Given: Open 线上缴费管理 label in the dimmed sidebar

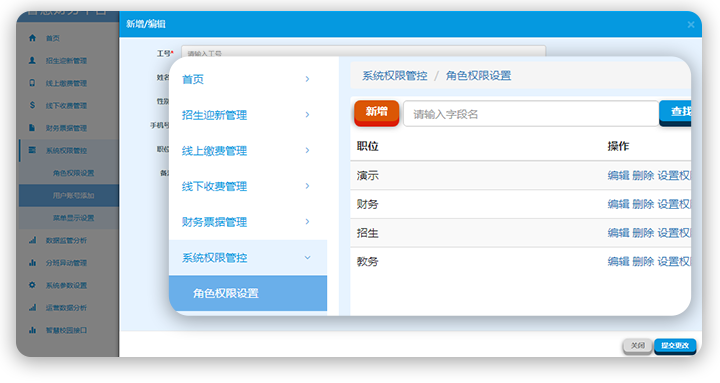Looking at the screenshot, I should (x=66, y=84).
